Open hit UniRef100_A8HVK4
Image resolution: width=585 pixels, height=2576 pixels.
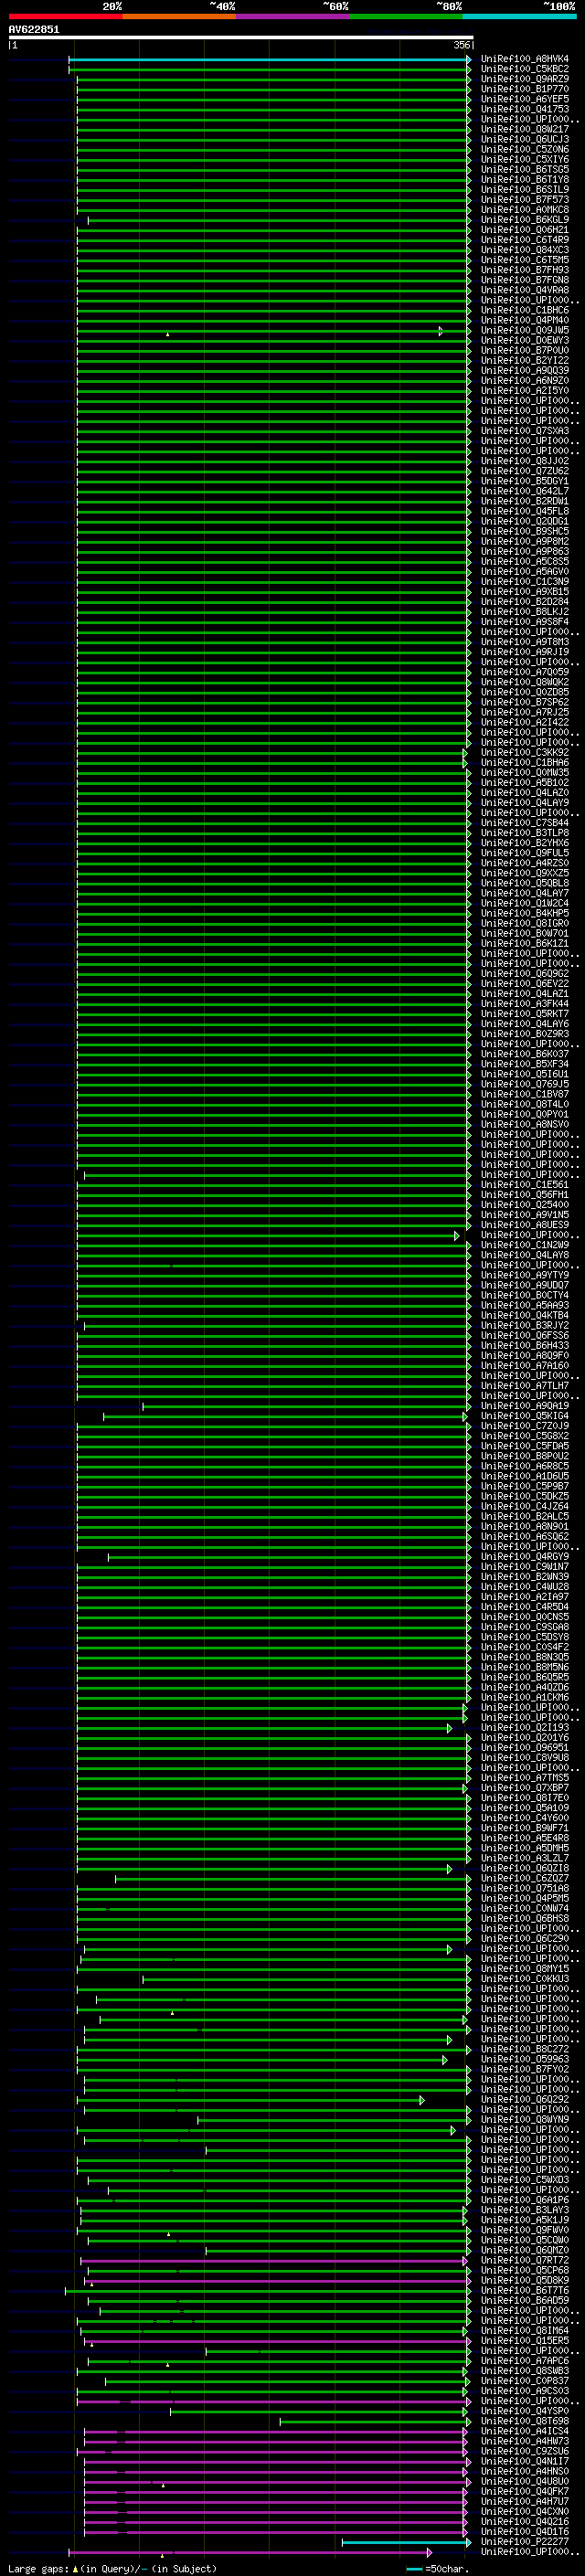tap(524, 59)
